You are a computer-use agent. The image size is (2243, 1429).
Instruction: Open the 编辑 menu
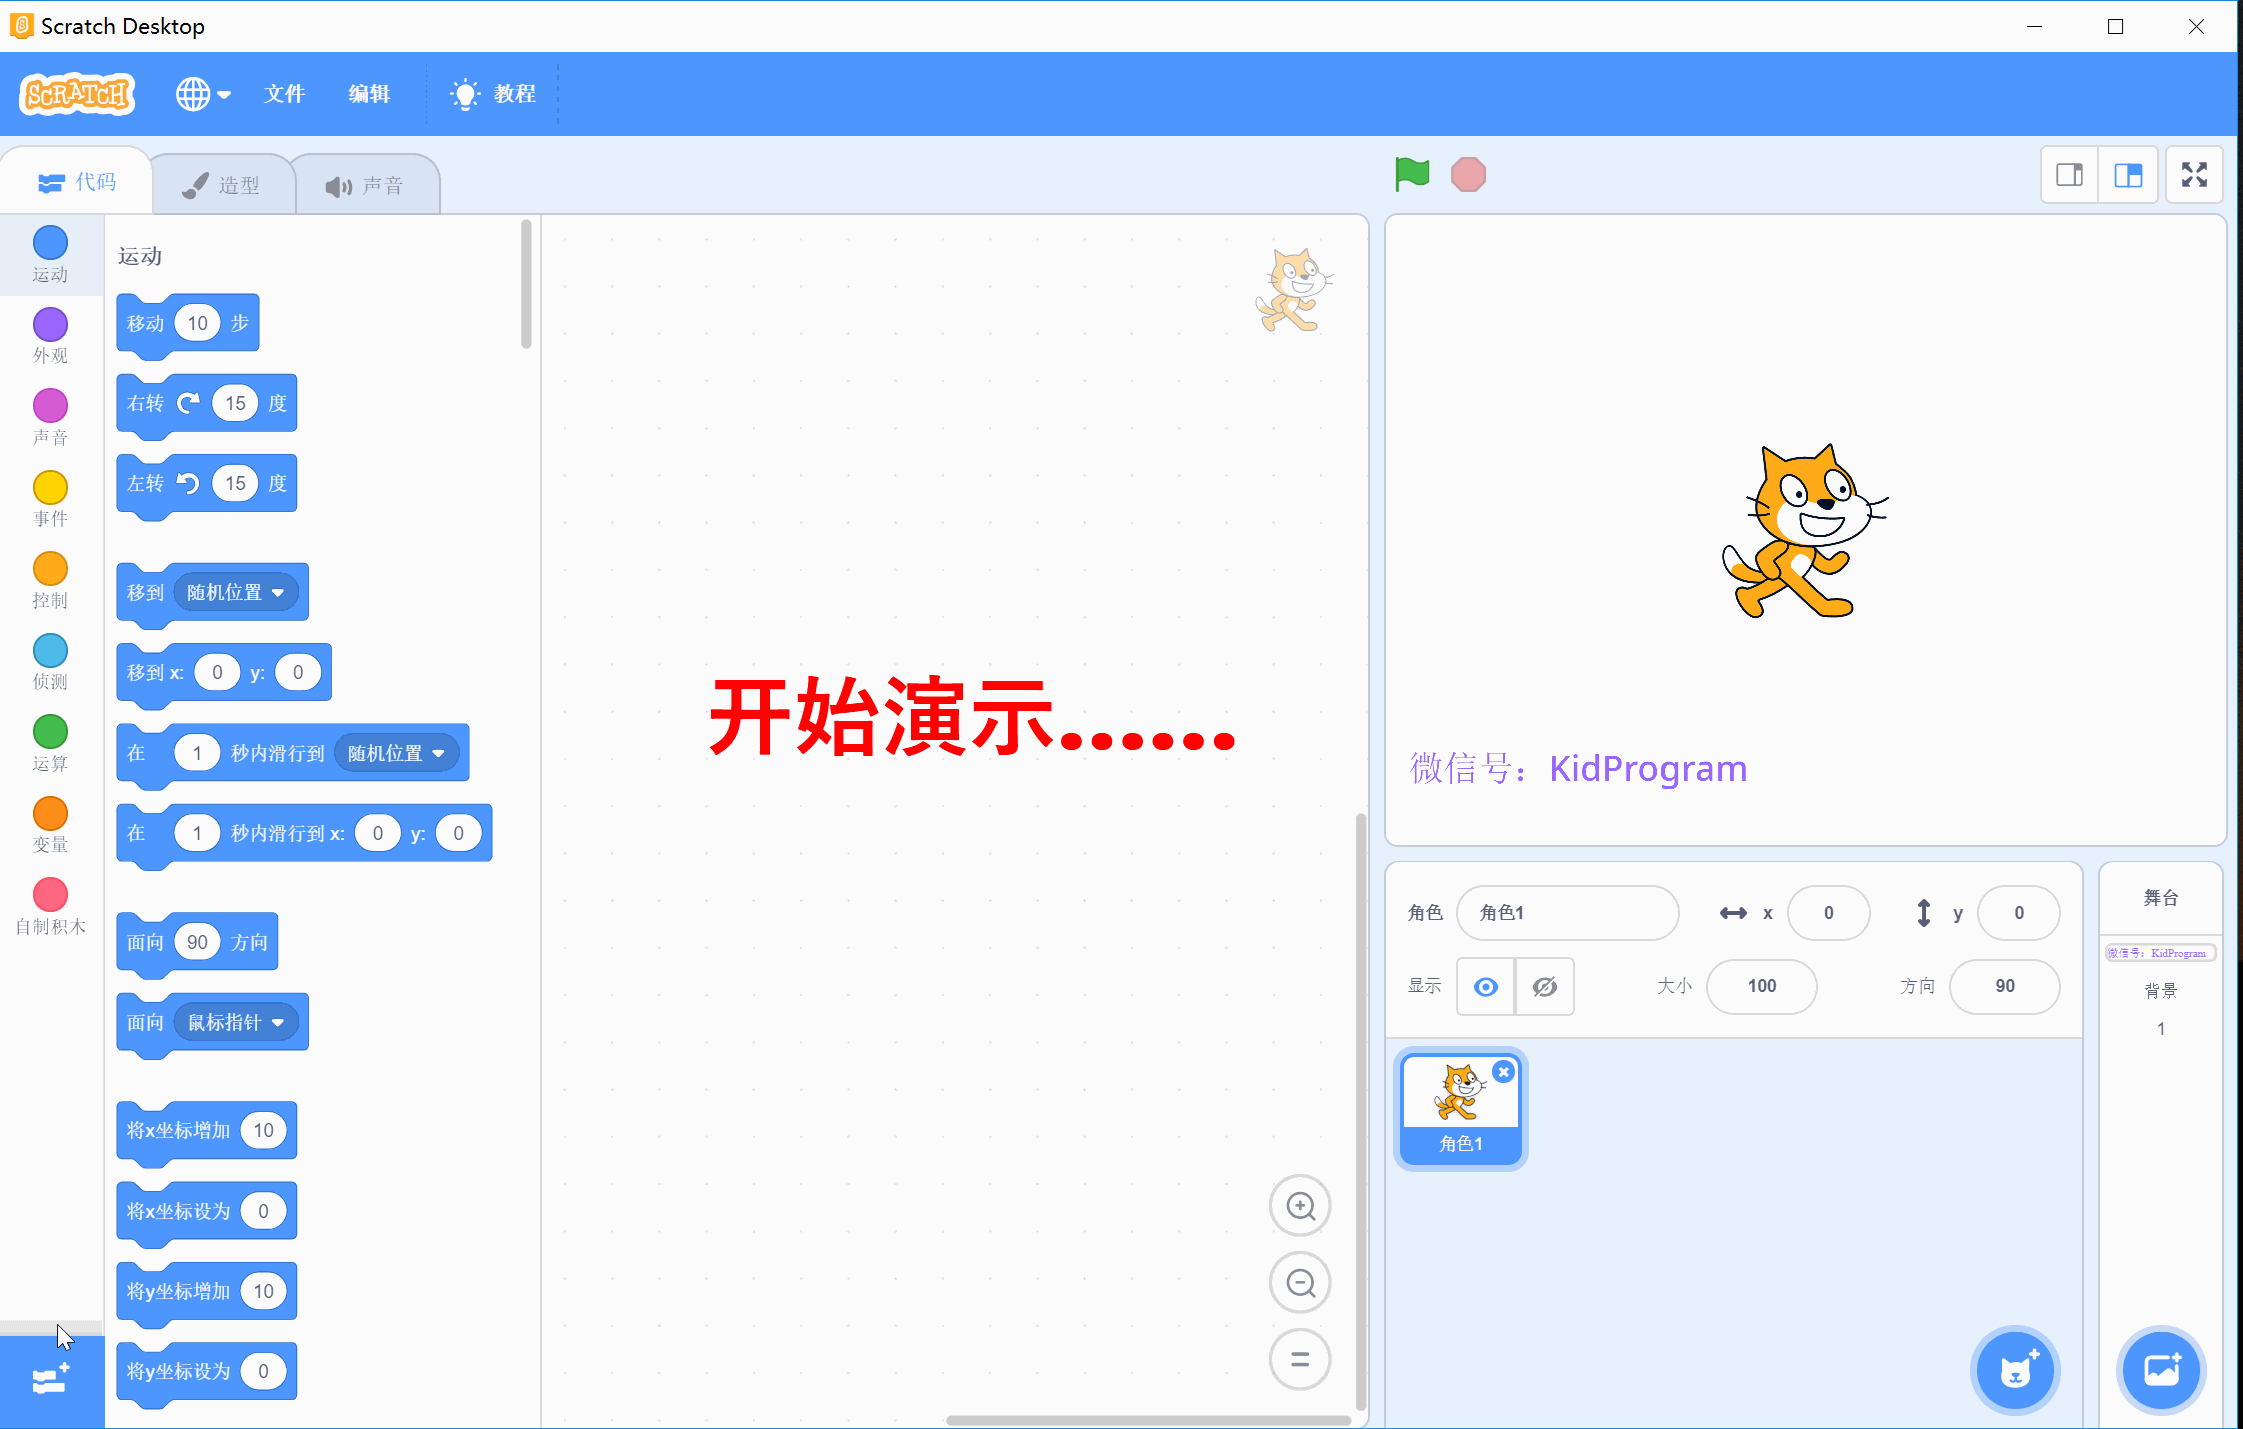(x=369, y=94)
